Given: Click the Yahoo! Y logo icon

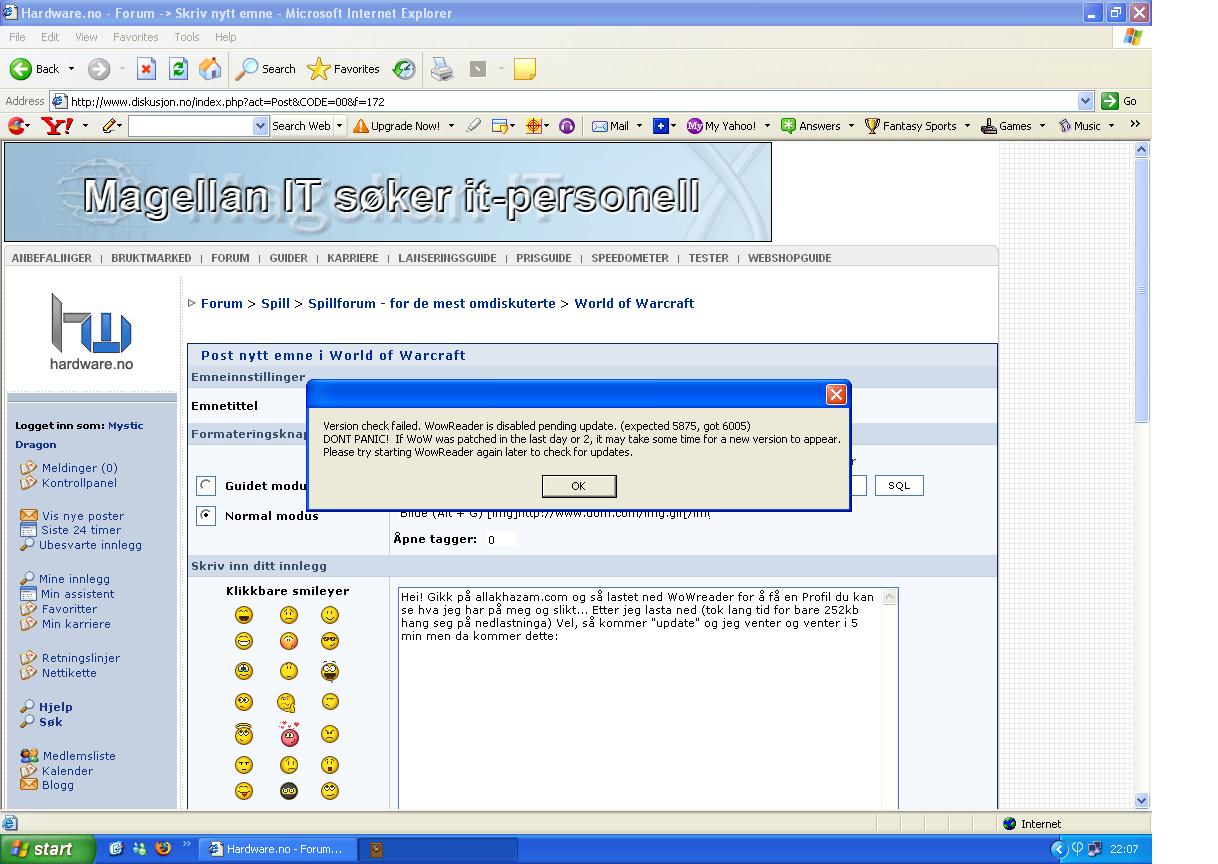Looking at the screenshot, I should point(56,126).
